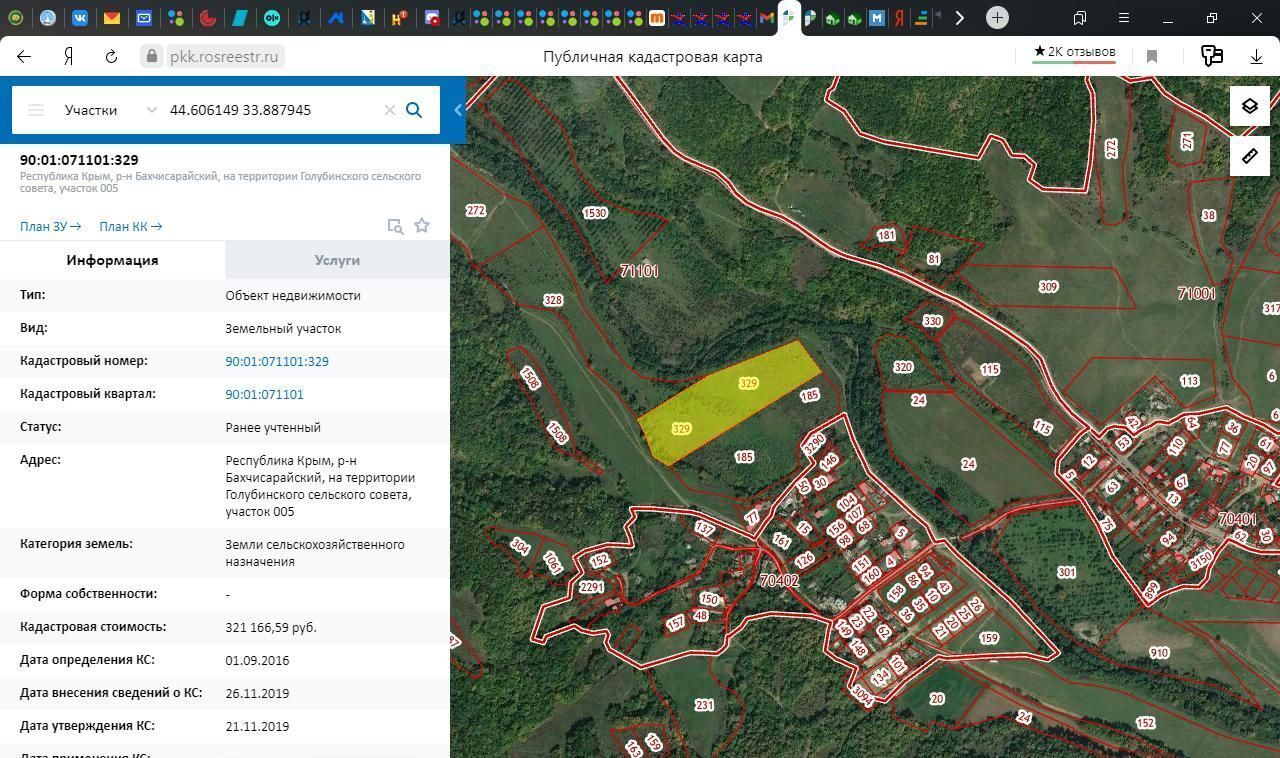
Task: Open the 2K отзывов site reviews
Action: click(x=1075, y=52)
